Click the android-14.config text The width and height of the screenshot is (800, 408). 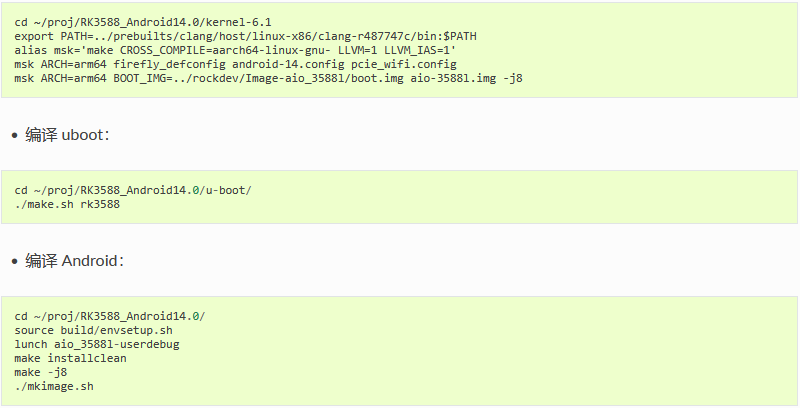point(288,64)
